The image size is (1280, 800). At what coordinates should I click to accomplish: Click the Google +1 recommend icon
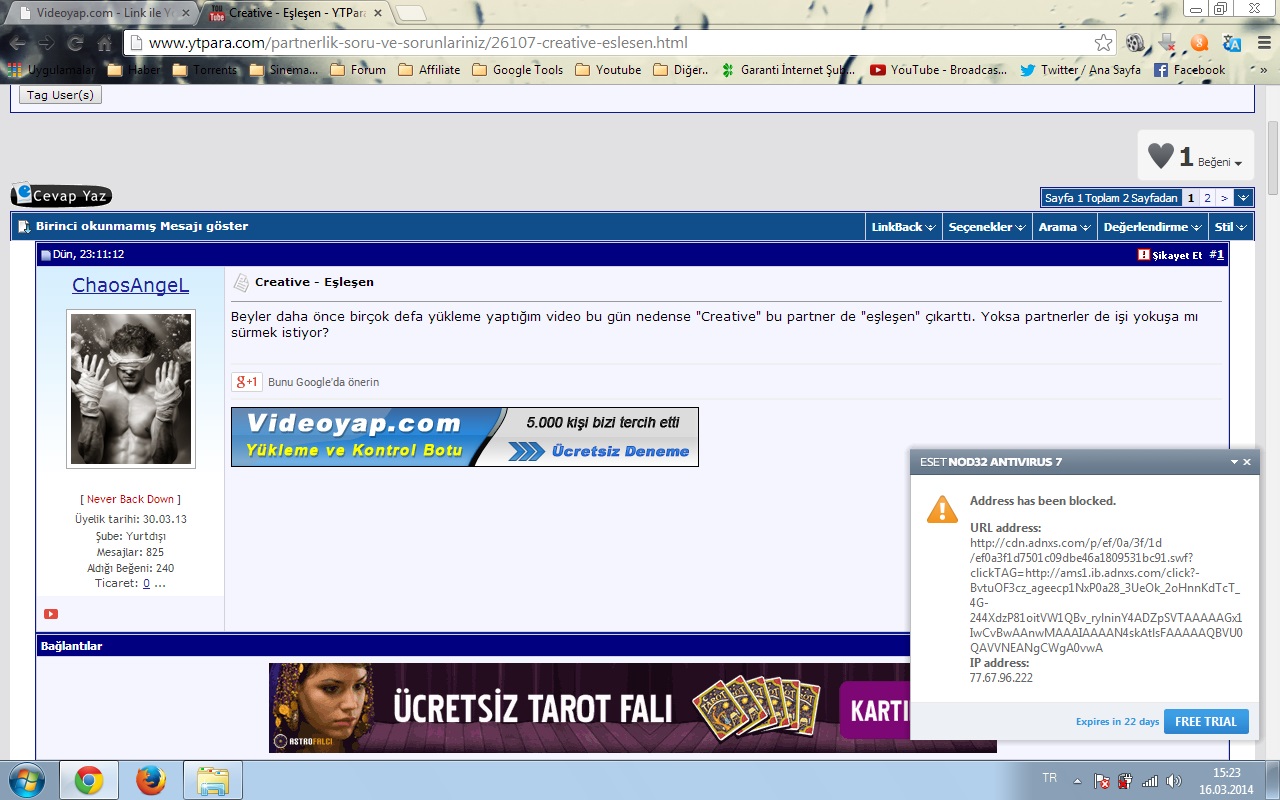click(246, 383)
